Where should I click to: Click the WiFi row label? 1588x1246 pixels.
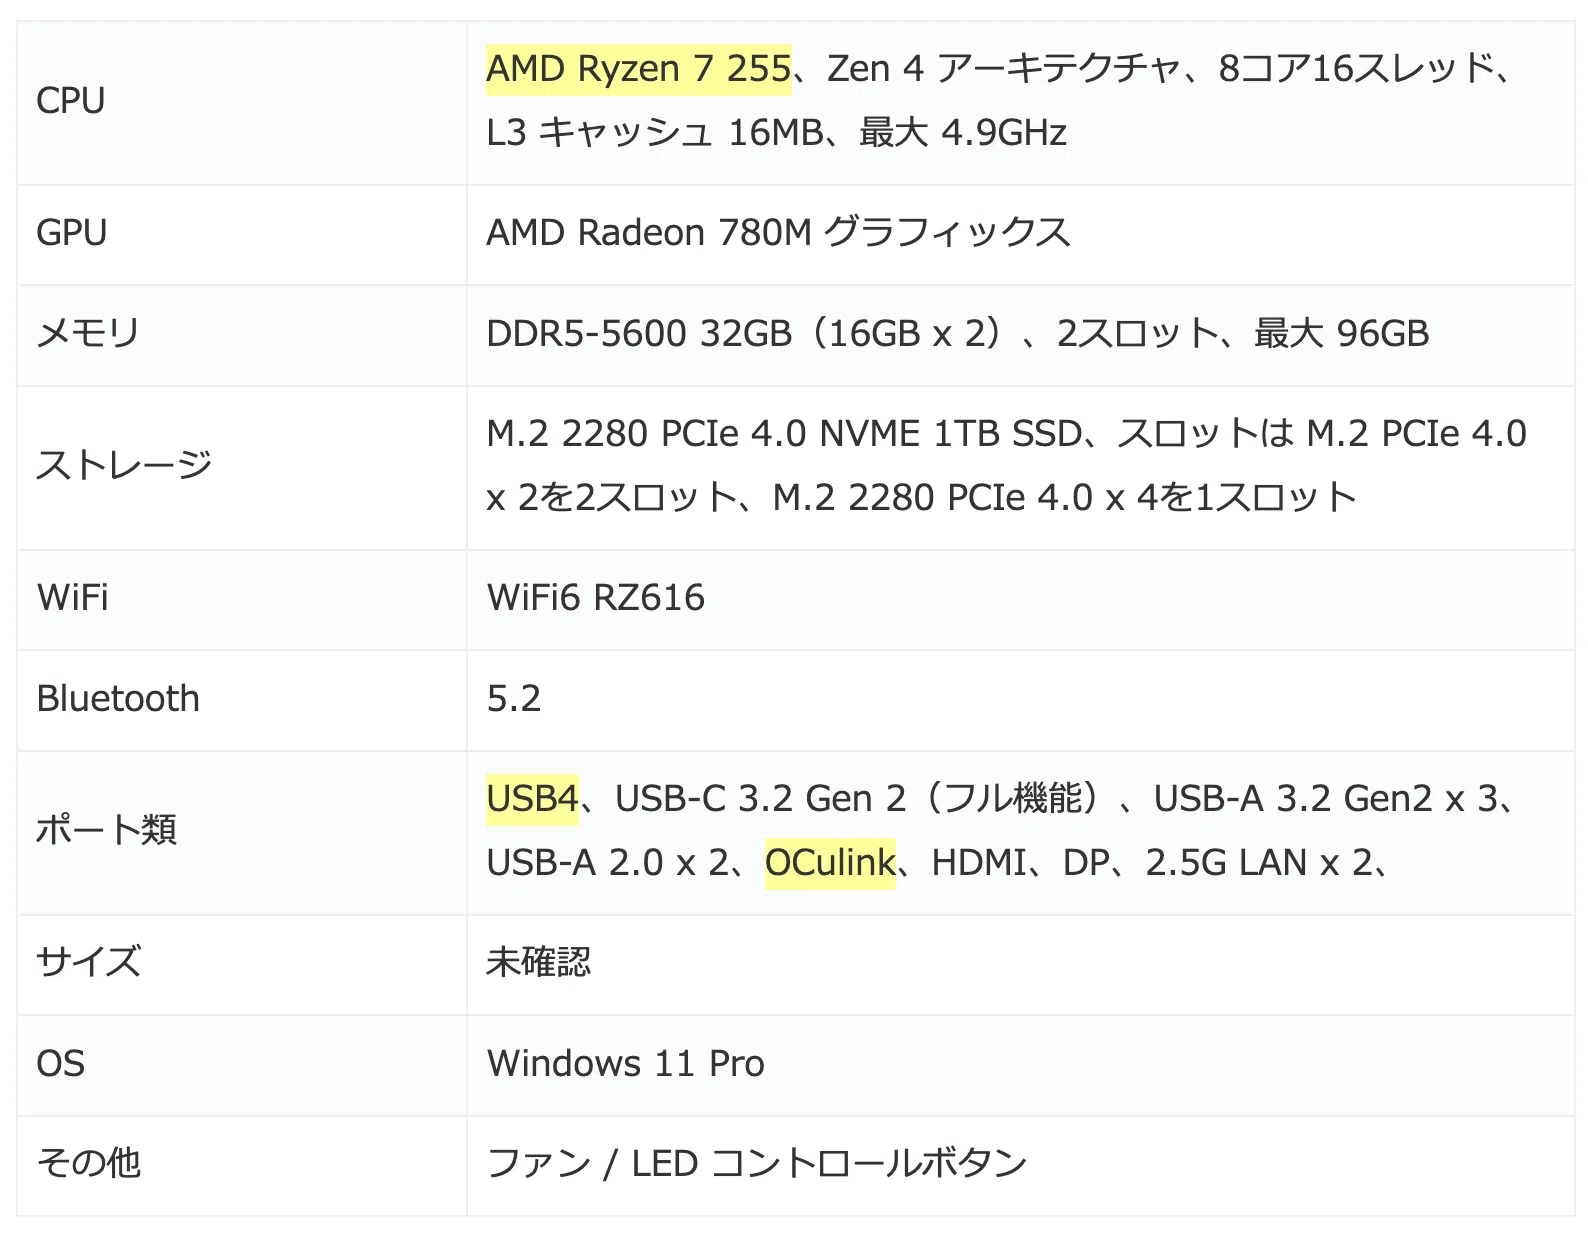point(72,598)
